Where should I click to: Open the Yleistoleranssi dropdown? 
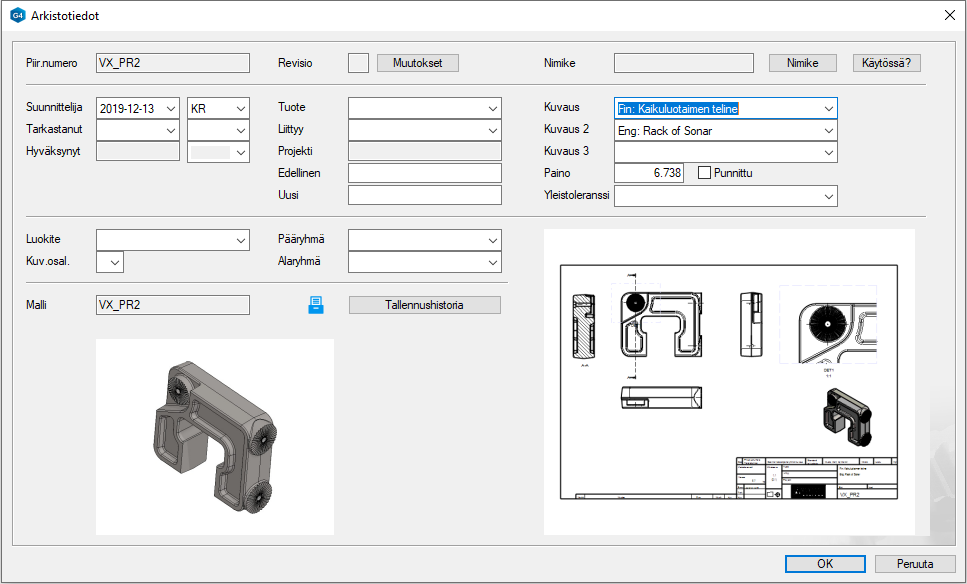click(x=827, y=197)
